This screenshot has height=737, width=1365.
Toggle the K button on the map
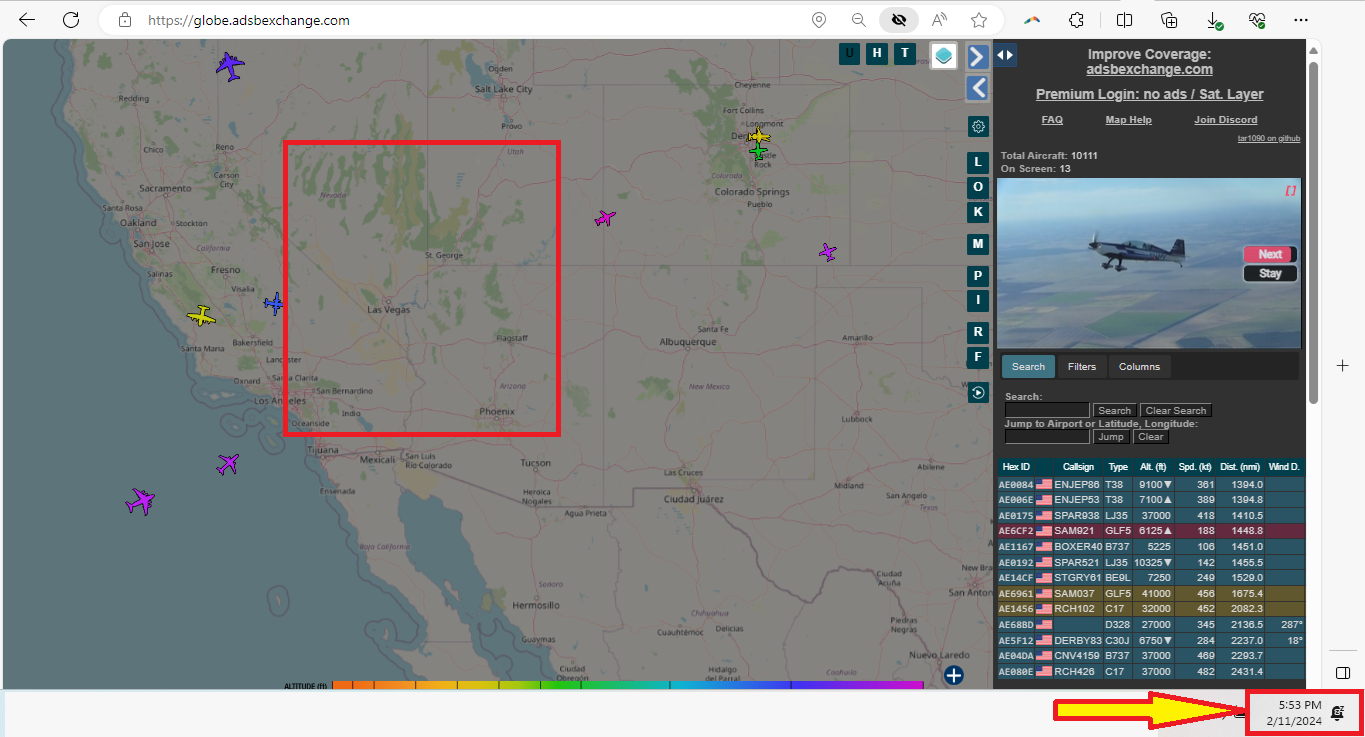pyautogui.click(x=978, y=212)
